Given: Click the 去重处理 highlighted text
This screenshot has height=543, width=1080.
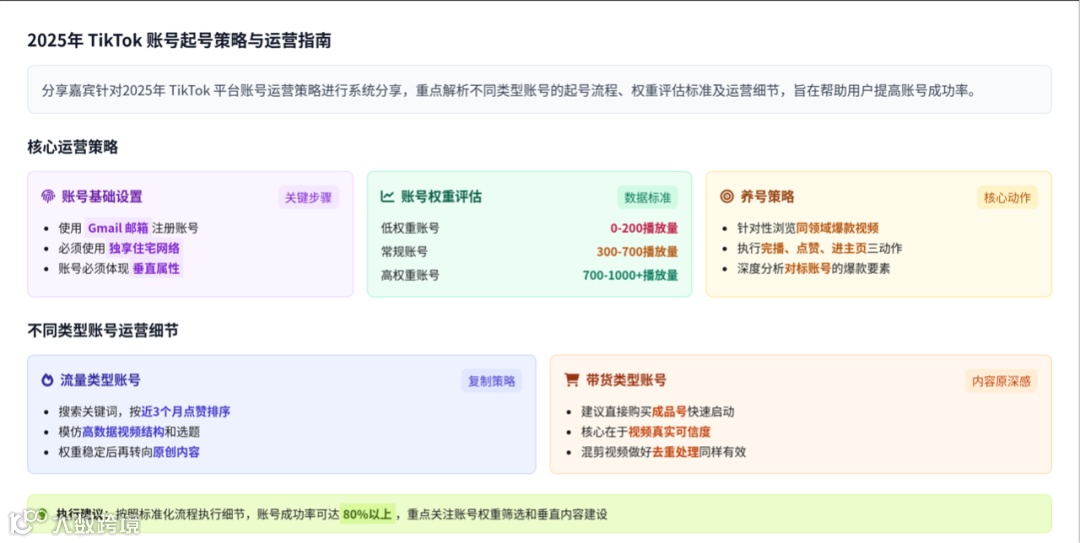Looking at the screenshot, I should pos(675,452).
